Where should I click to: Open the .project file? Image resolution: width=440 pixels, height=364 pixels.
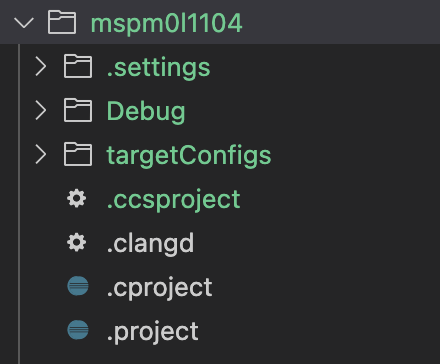tap(153, 331)
